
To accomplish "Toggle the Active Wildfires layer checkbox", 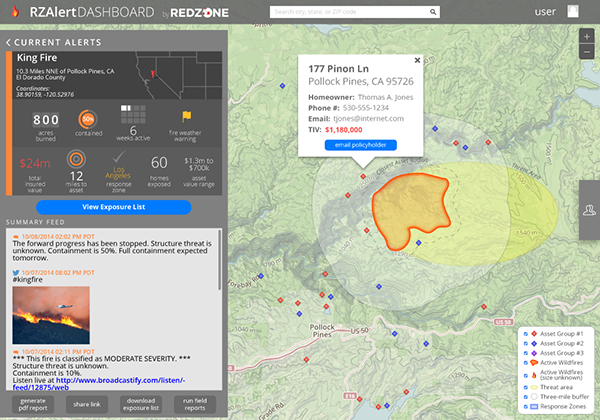I will click(527, 362).
